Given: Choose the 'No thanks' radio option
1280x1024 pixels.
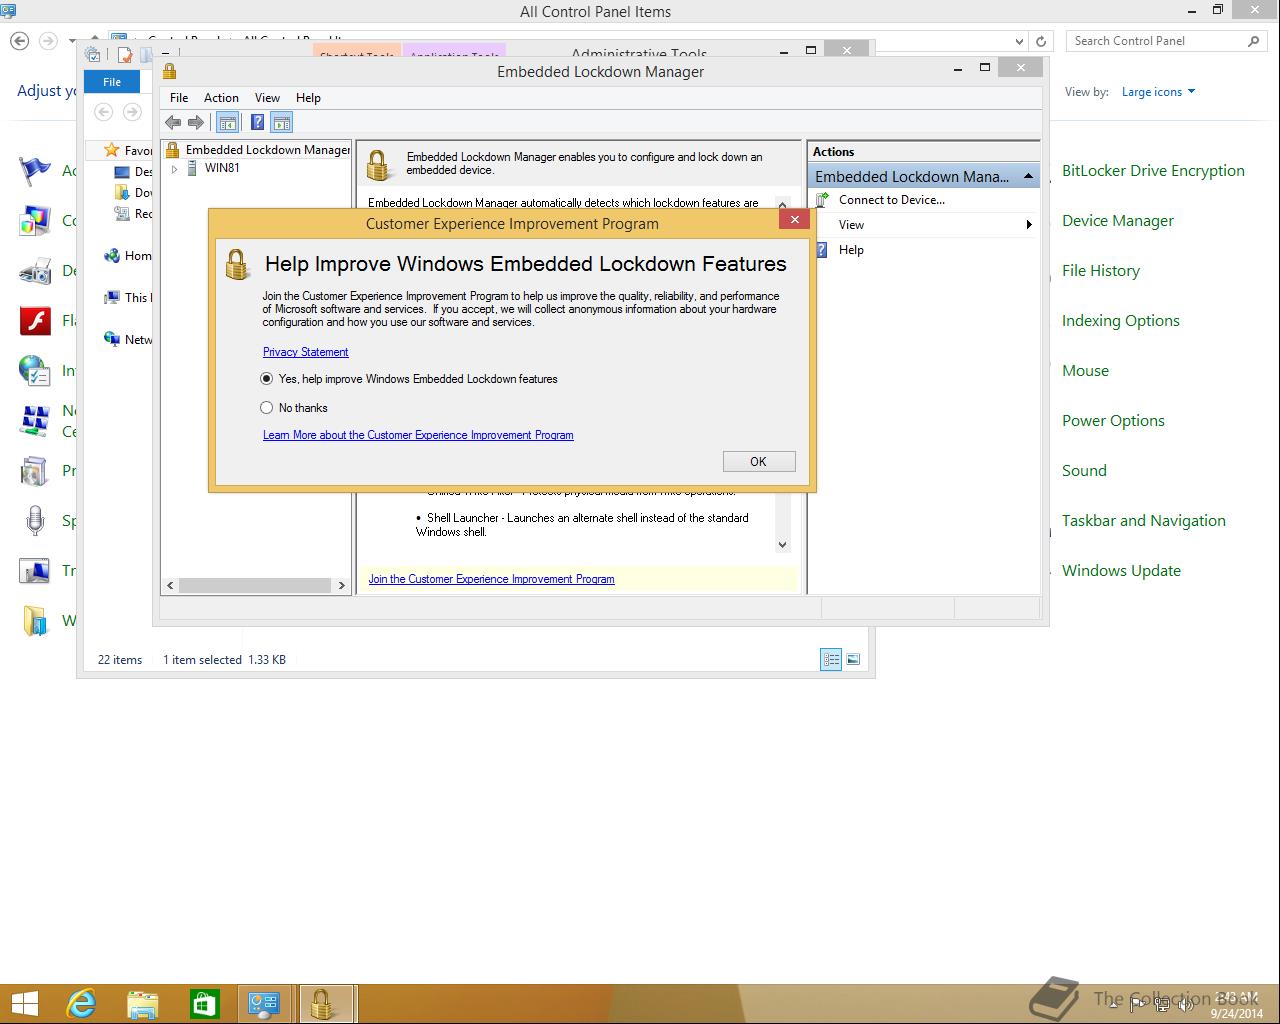Looking at the screenshot, I should click(266, 408).
